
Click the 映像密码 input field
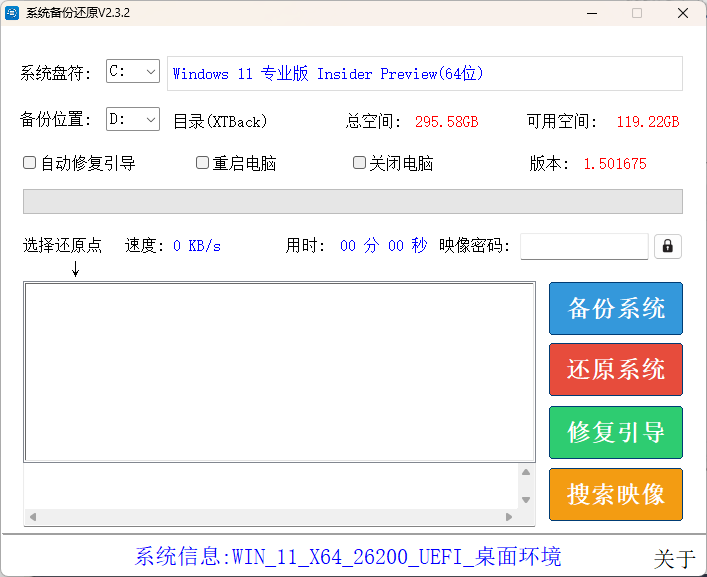(x=584, y=246)
